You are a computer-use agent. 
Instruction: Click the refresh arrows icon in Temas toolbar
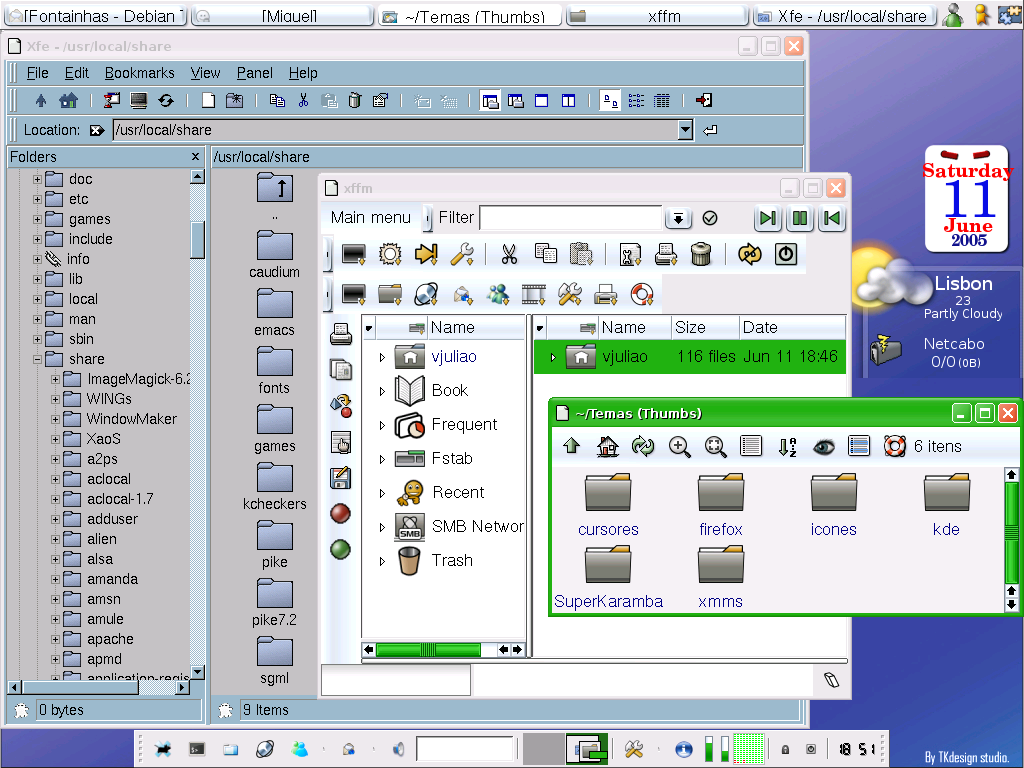[x=643, y=447]
